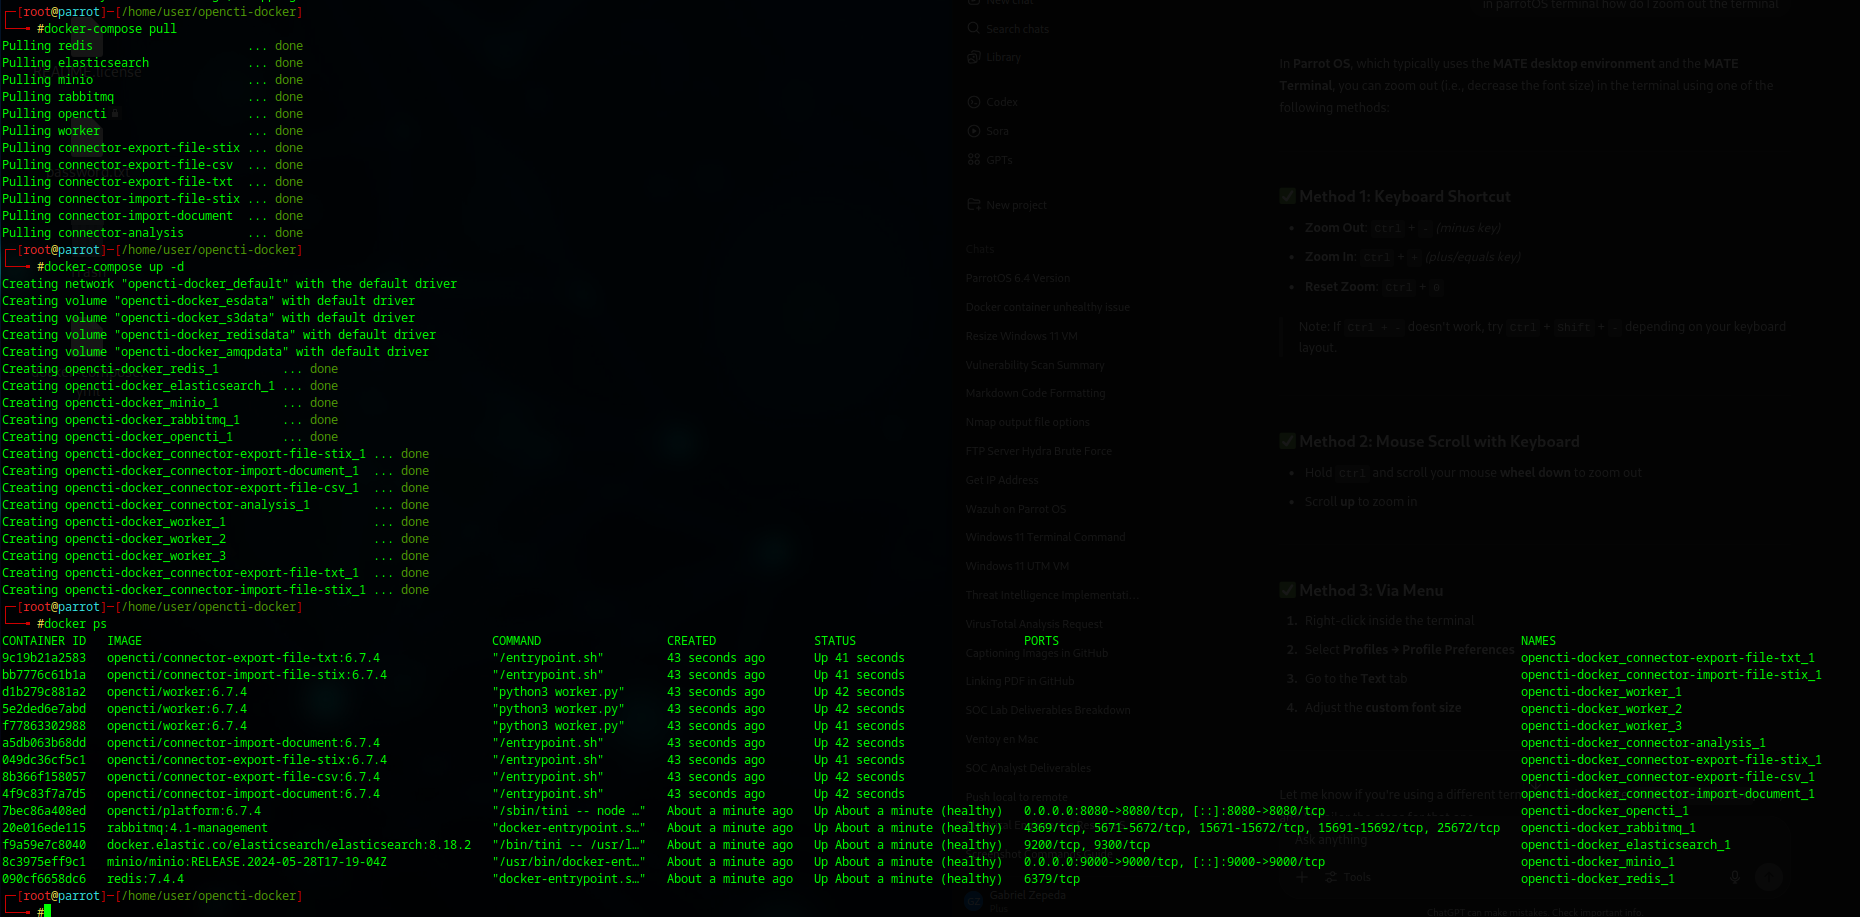Launch Sora from the sidebar

pos(973,130)
